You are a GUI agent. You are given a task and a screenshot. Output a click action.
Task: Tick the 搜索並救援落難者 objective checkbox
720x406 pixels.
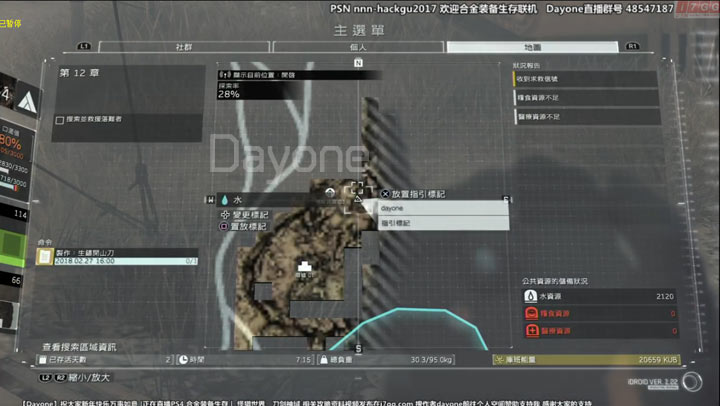pos(60,120)
